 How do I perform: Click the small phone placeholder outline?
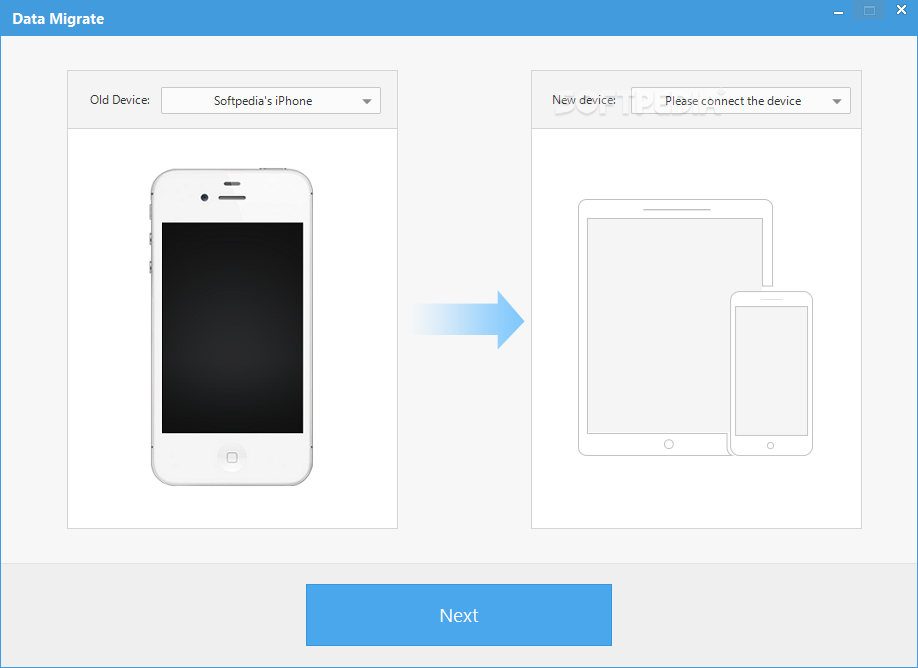(x=772, y=374)
